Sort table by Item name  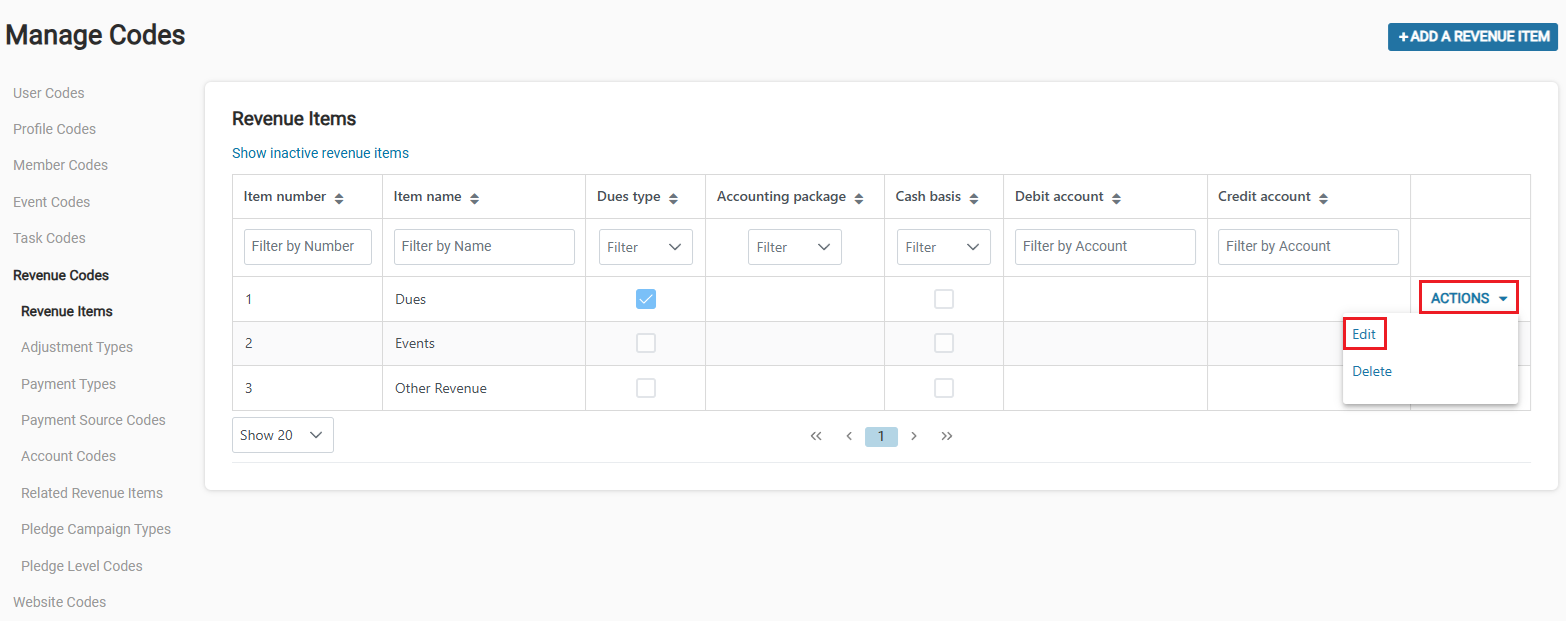[474, 198]
